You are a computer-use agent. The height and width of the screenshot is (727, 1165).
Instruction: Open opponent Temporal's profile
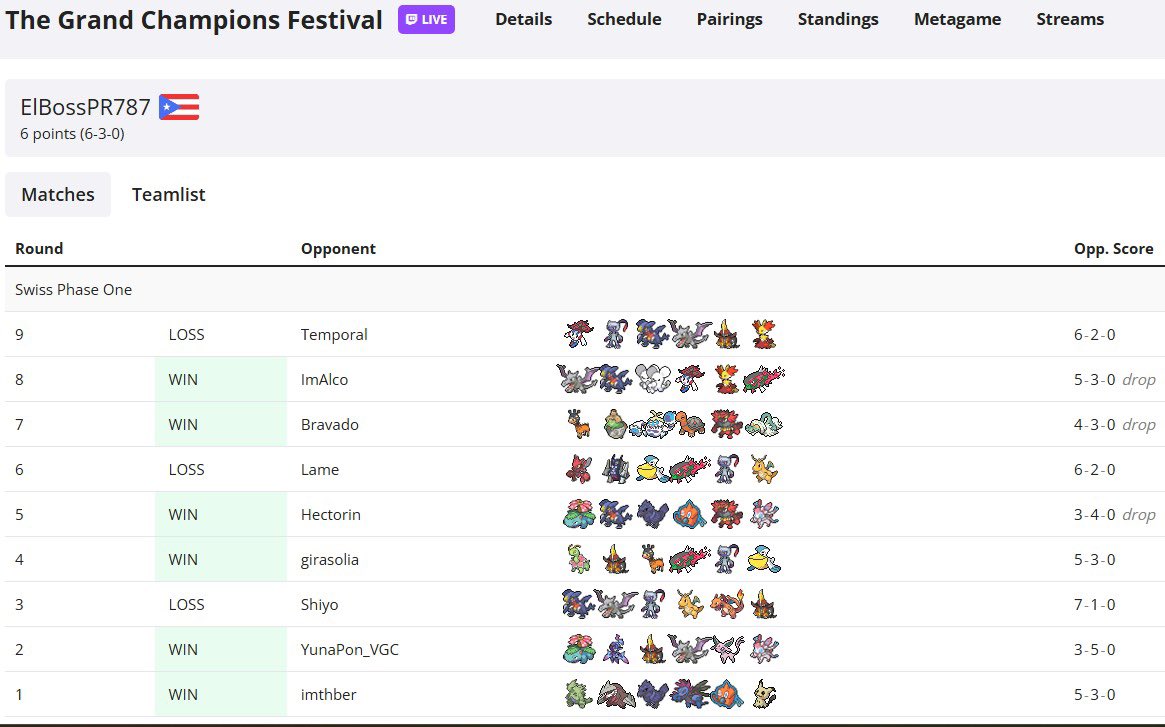tap(334, 335)
